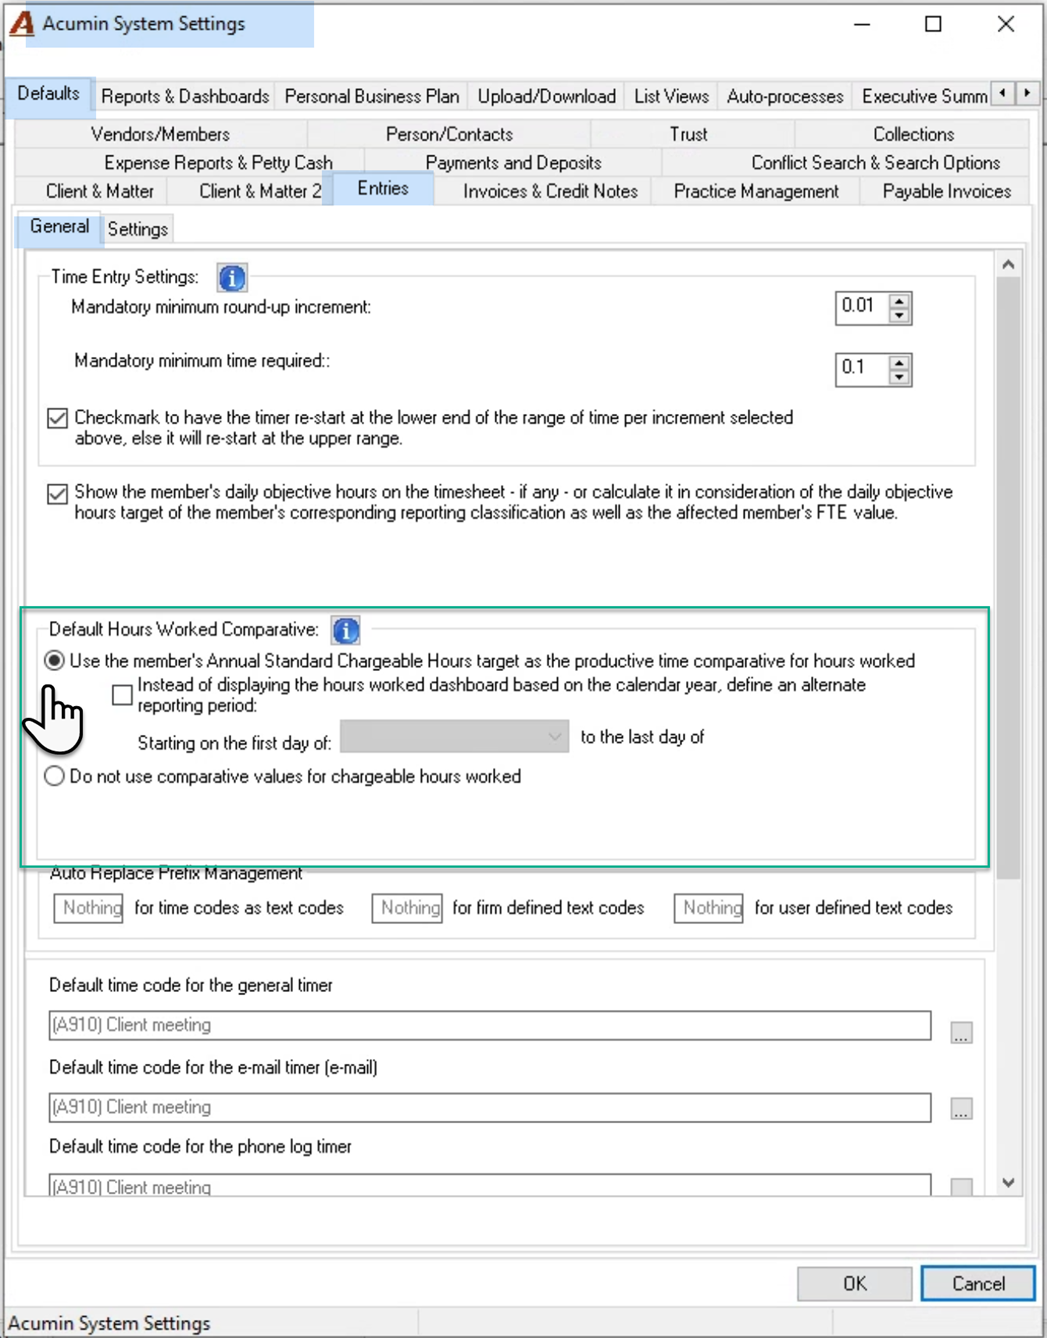Image resolution: width=1047 pixels, height=1338 pixels.
Task: Click prefix box for firm defined text codes
Action: click(x=407, y=908)
